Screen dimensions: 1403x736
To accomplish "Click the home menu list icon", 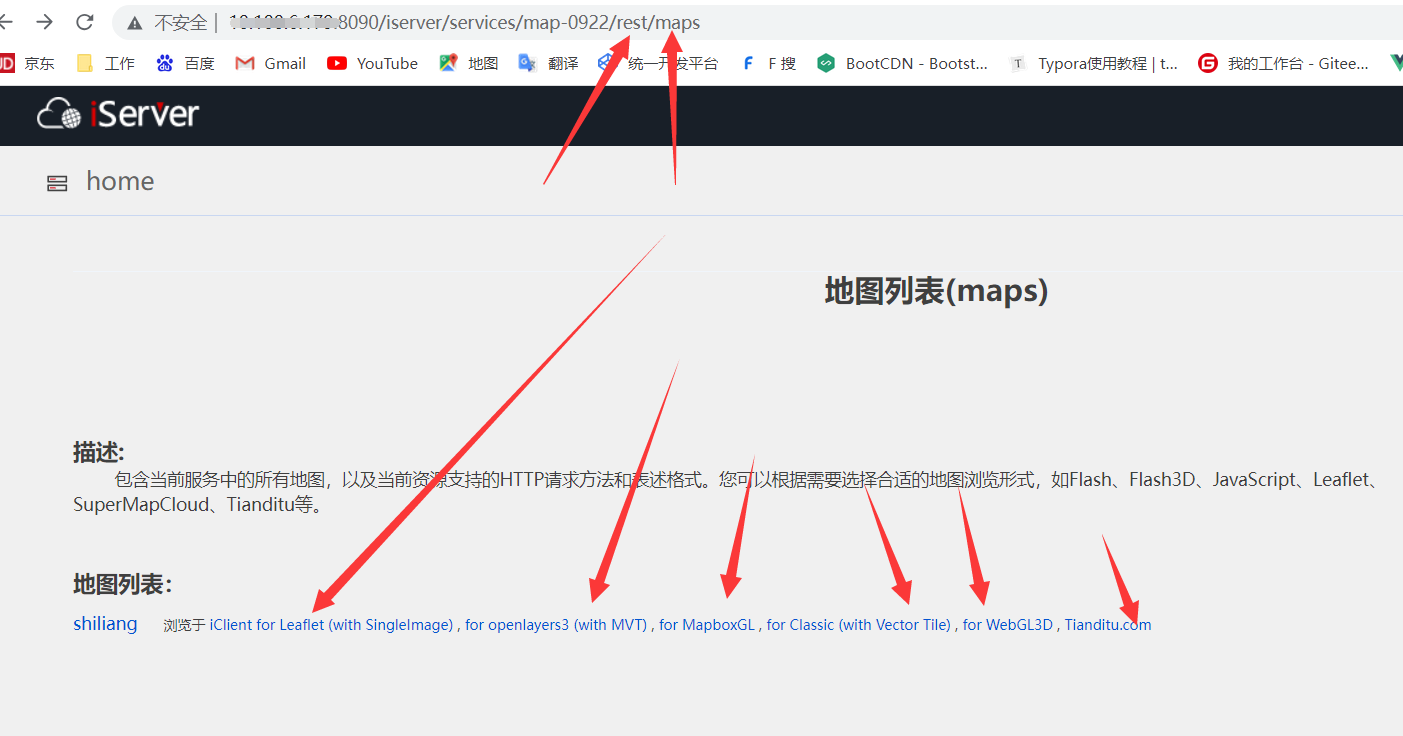I will click(x=57, y=183).
